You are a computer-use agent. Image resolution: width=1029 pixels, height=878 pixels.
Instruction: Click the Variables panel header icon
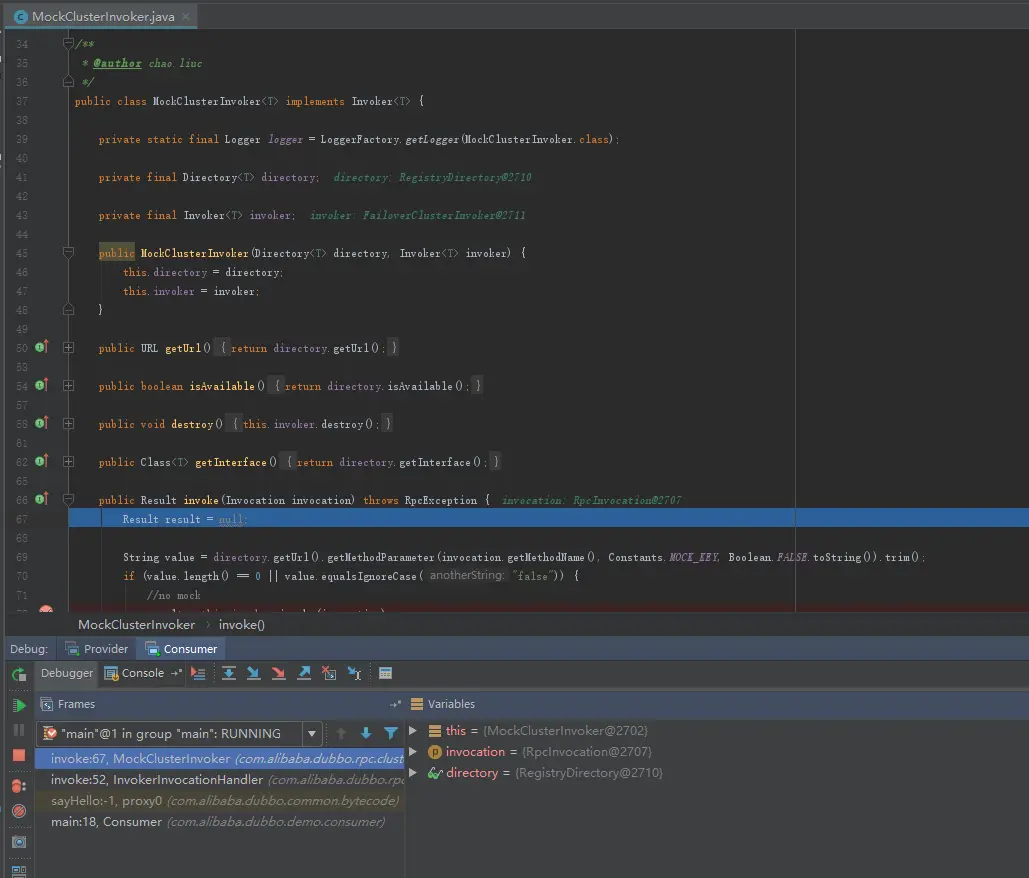[x=417, y=704]
